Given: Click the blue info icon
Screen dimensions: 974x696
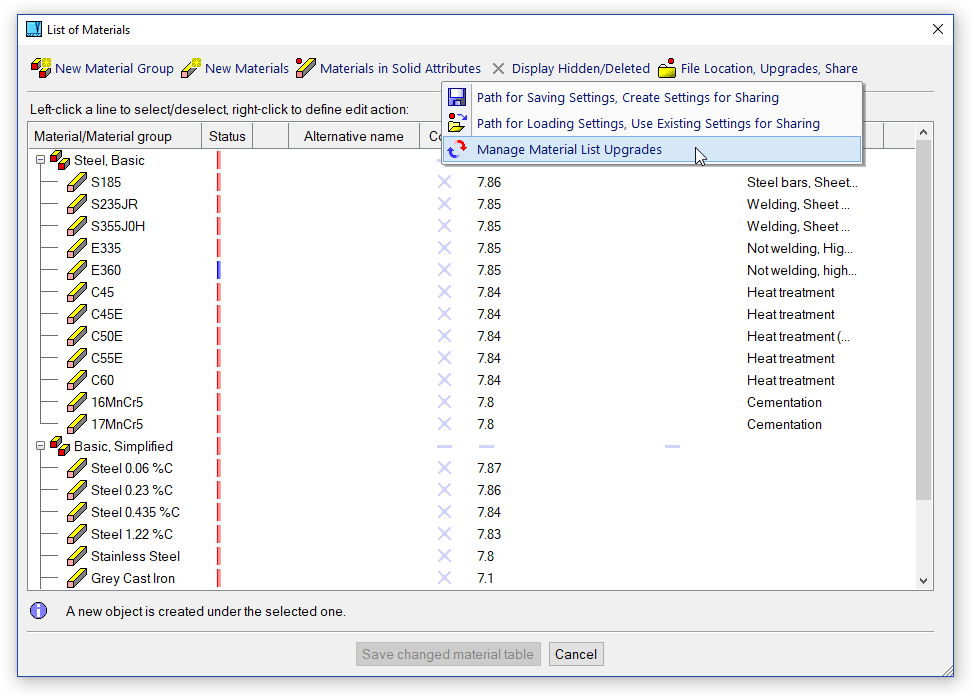Looking at the screenshot, I should tap(39, 610).
